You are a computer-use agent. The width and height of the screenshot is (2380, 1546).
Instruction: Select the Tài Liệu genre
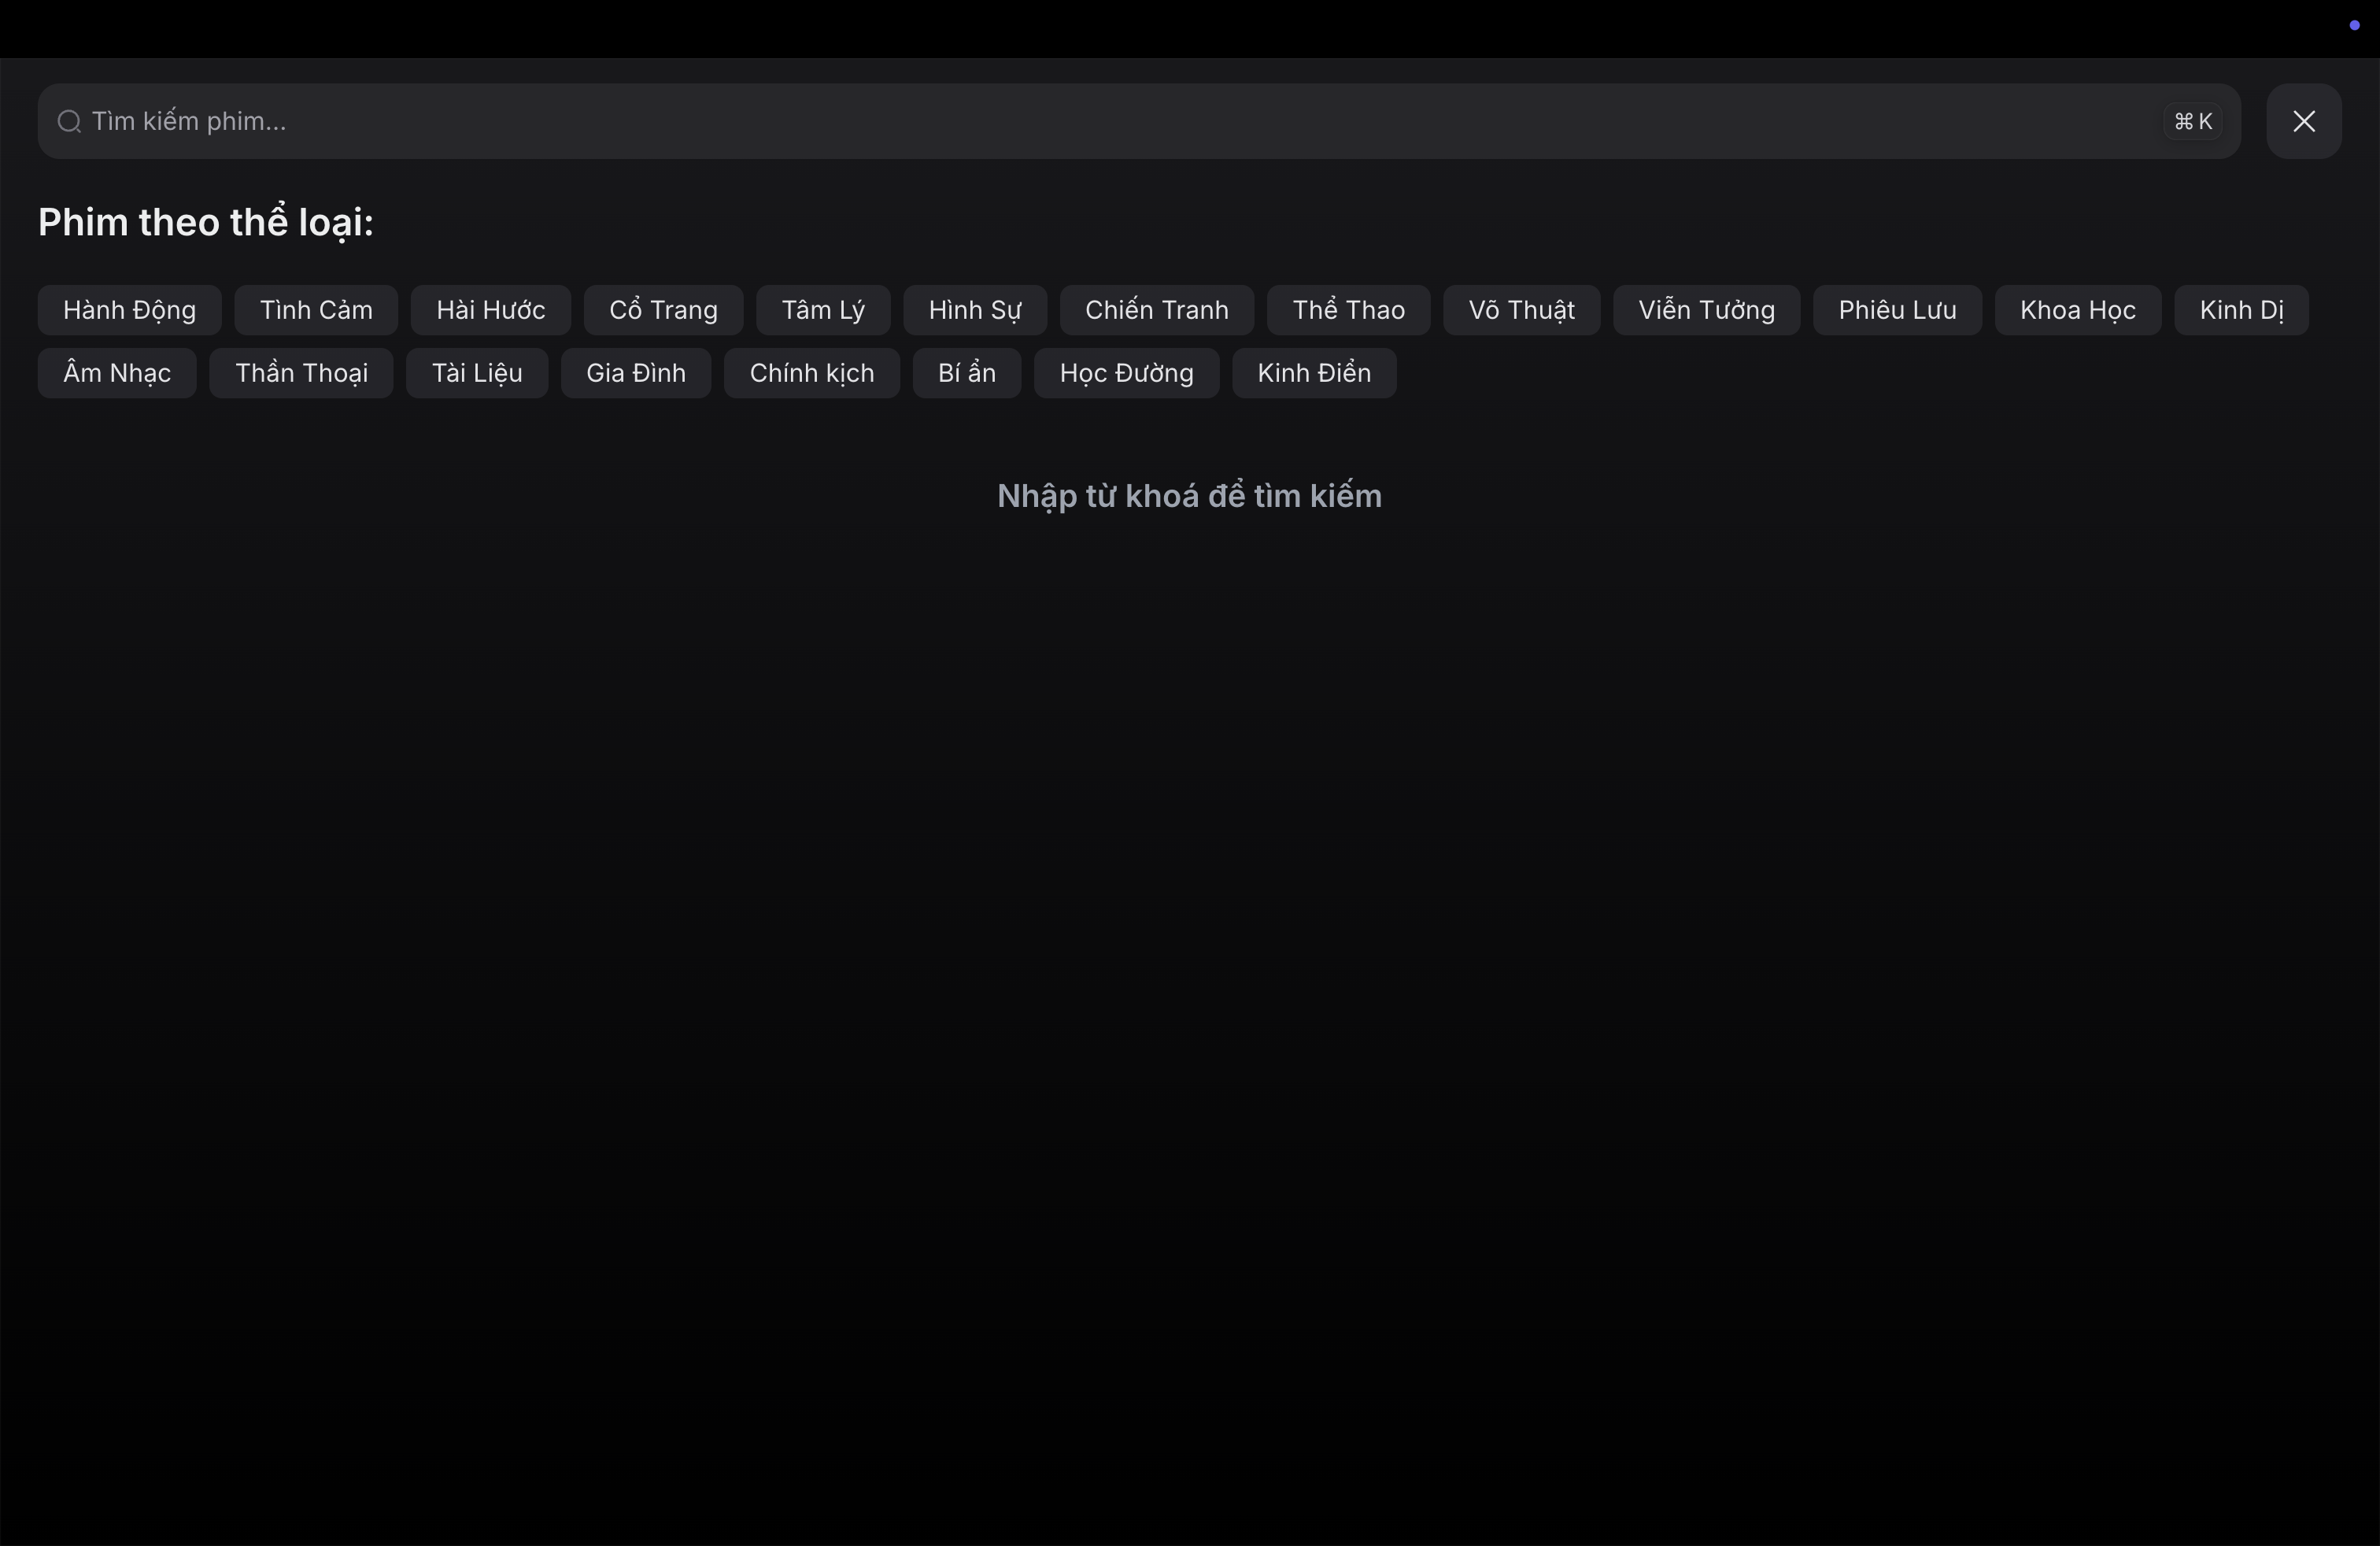476,373
